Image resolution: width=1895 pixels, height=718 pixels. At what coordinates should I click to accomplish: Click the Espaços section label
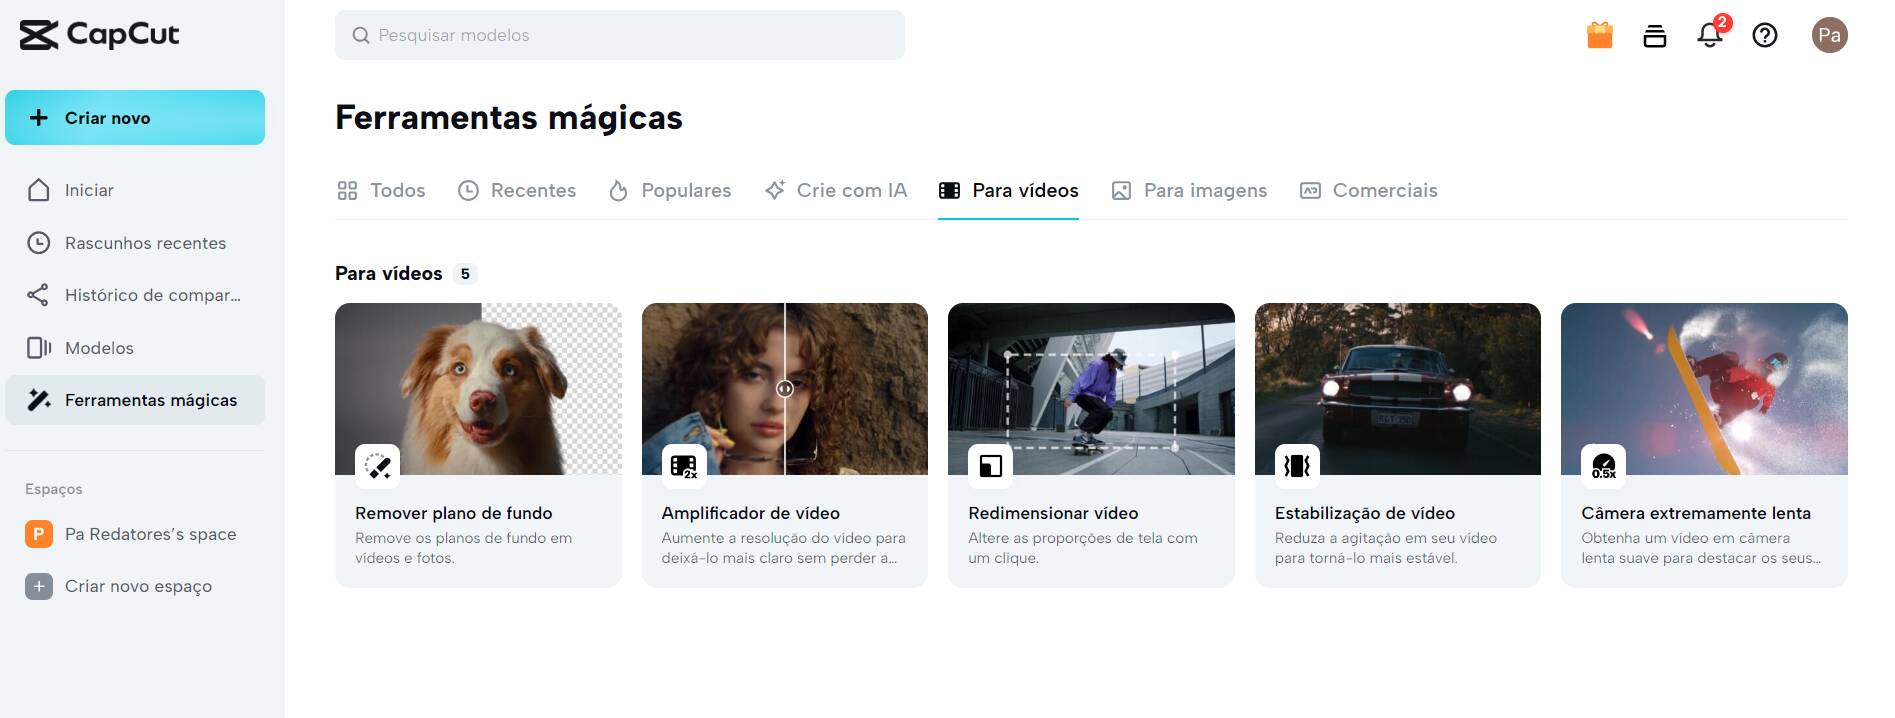[54, 489]
